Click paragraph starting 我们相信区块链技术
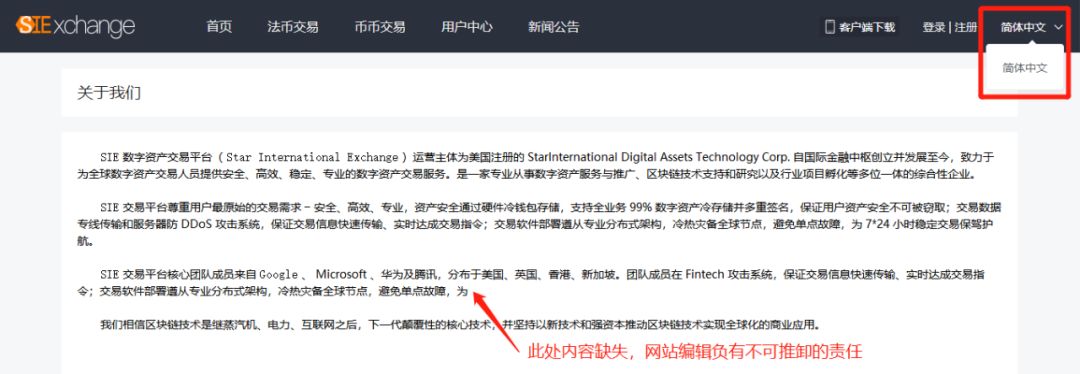This screenshot has height=374, width=1080. [461, 324]
